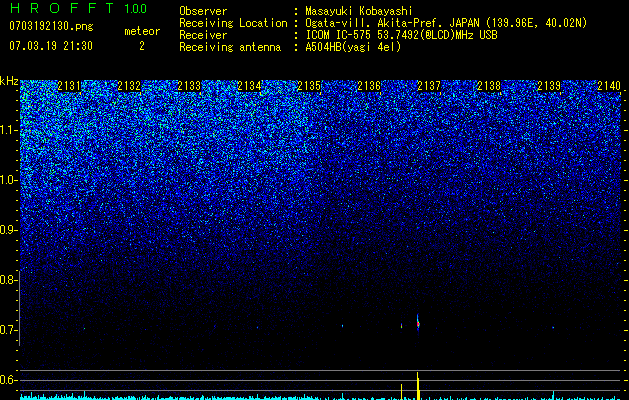Screen dimensions: 629x400
Task: Select the 2139 time marker
Action: point(549,86)
